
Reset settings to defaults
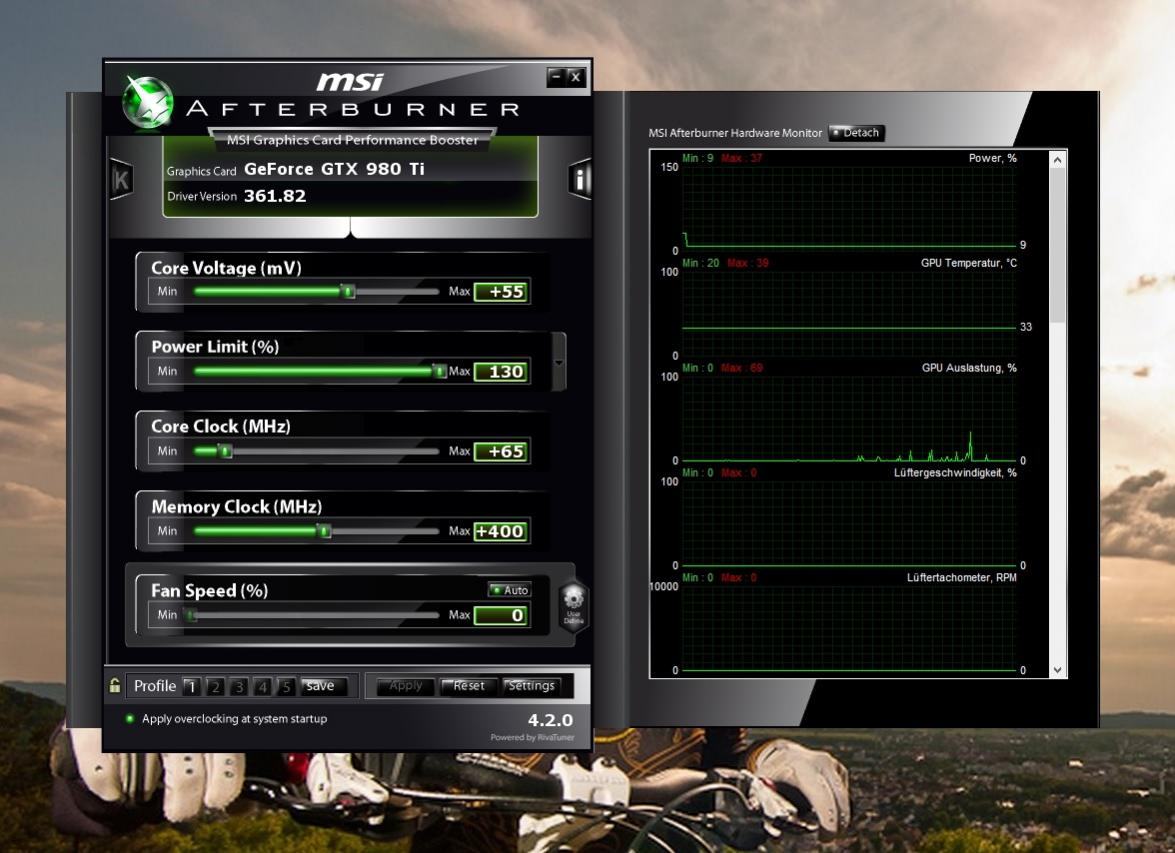click(468, 686)
